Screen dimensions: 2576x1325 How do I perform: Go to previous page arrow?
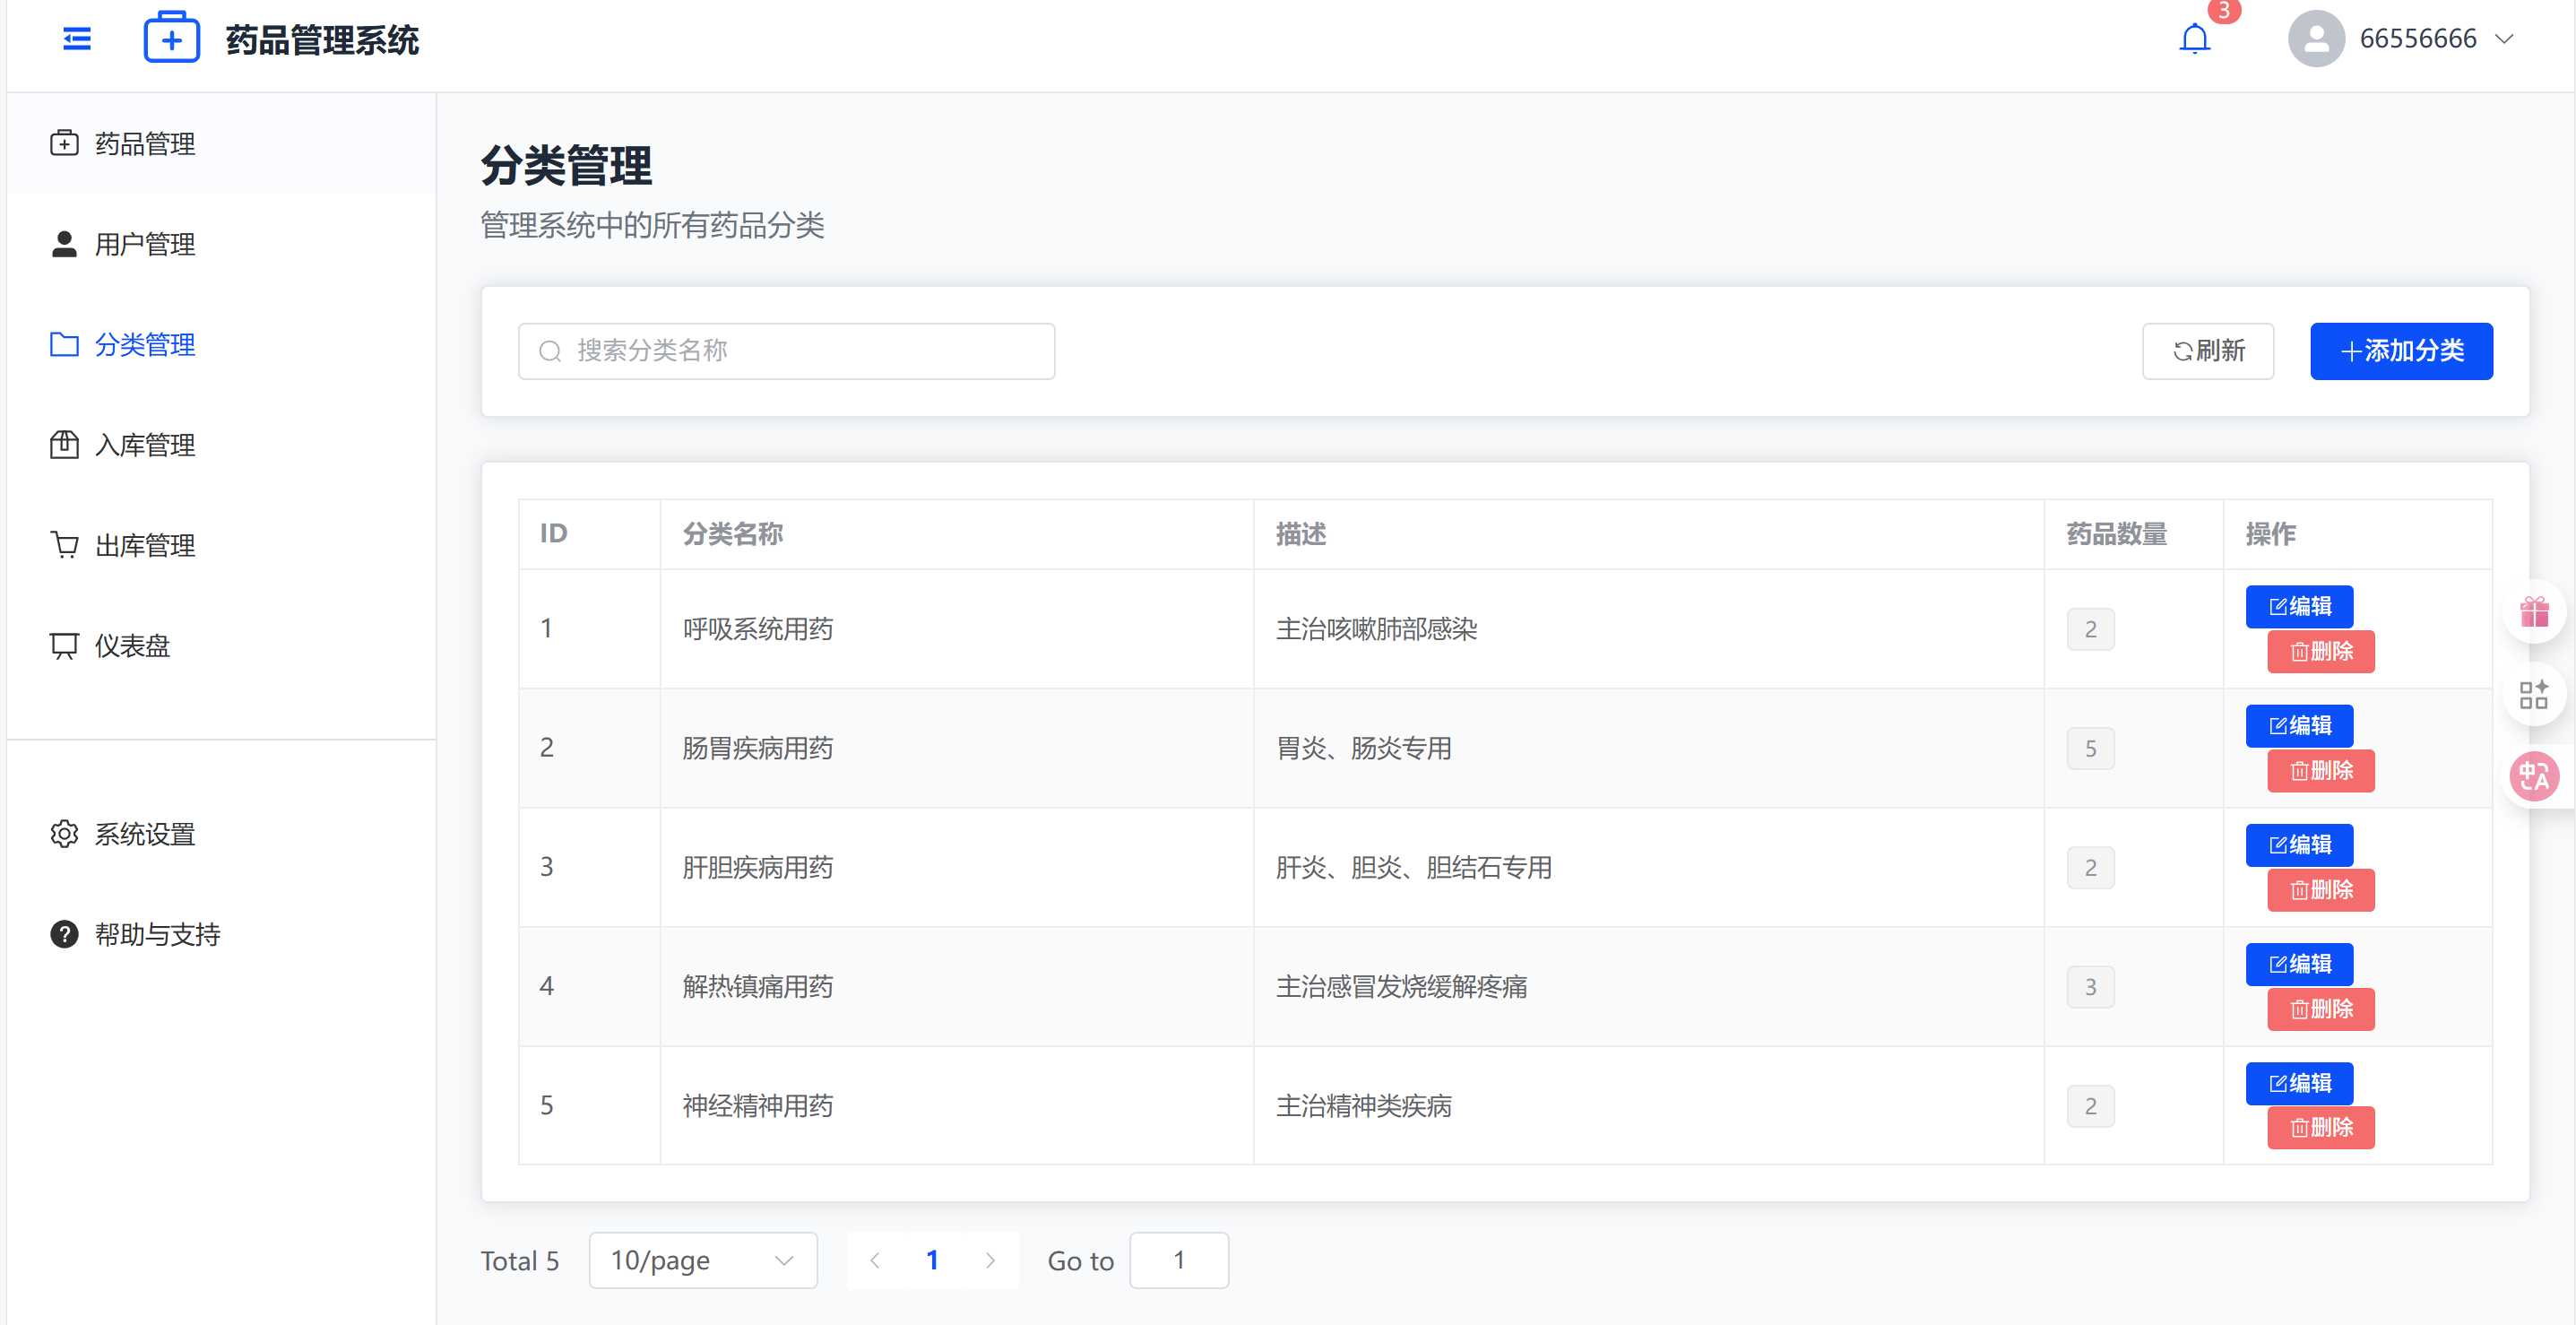pyautogui.click(x=875, y=1260)
